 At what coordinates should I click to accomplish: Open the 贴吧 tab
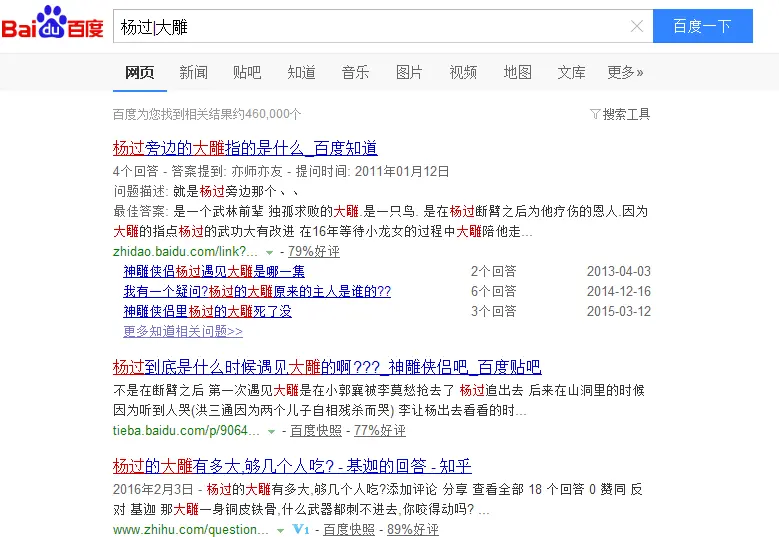point(247,73)
